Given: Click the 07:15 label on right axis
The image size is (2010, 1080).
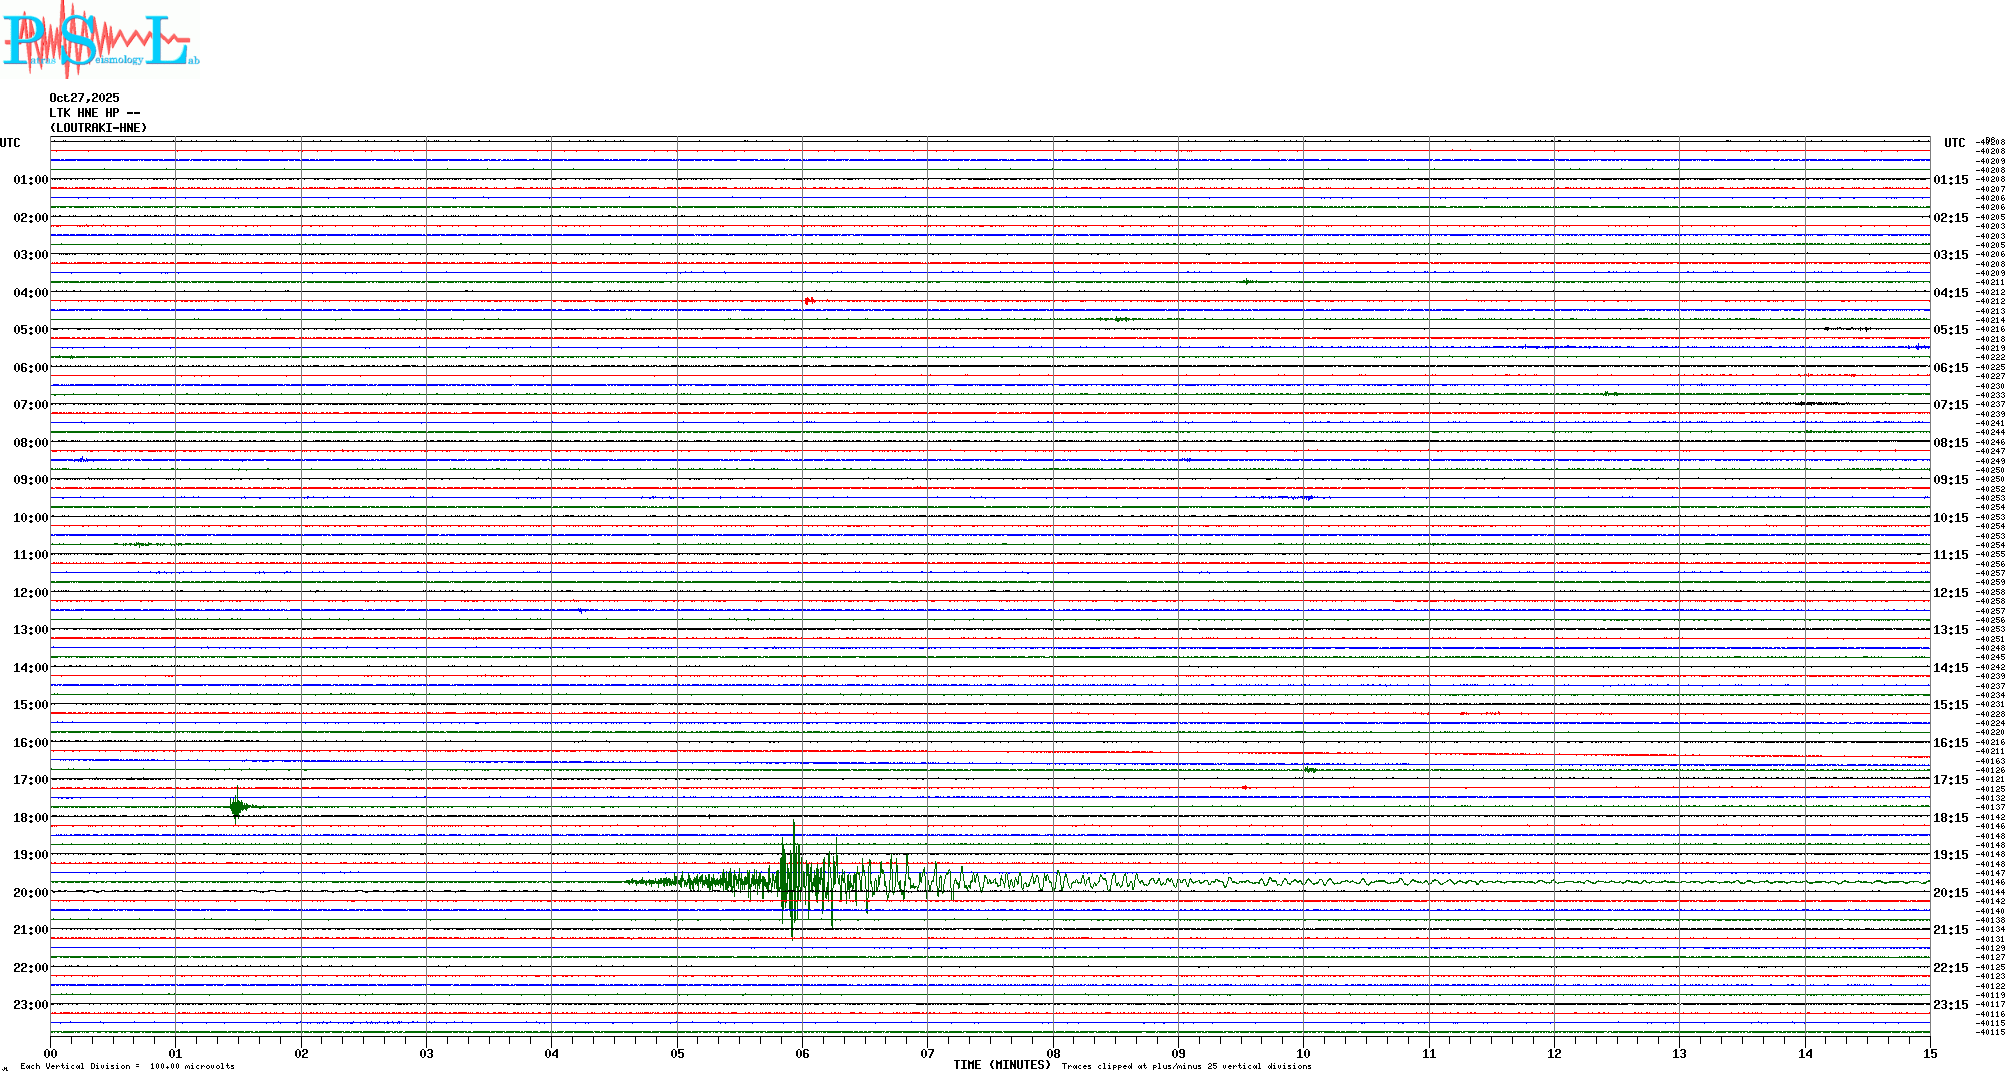Looking at the screenshot, I should (x=1950, y=405).
